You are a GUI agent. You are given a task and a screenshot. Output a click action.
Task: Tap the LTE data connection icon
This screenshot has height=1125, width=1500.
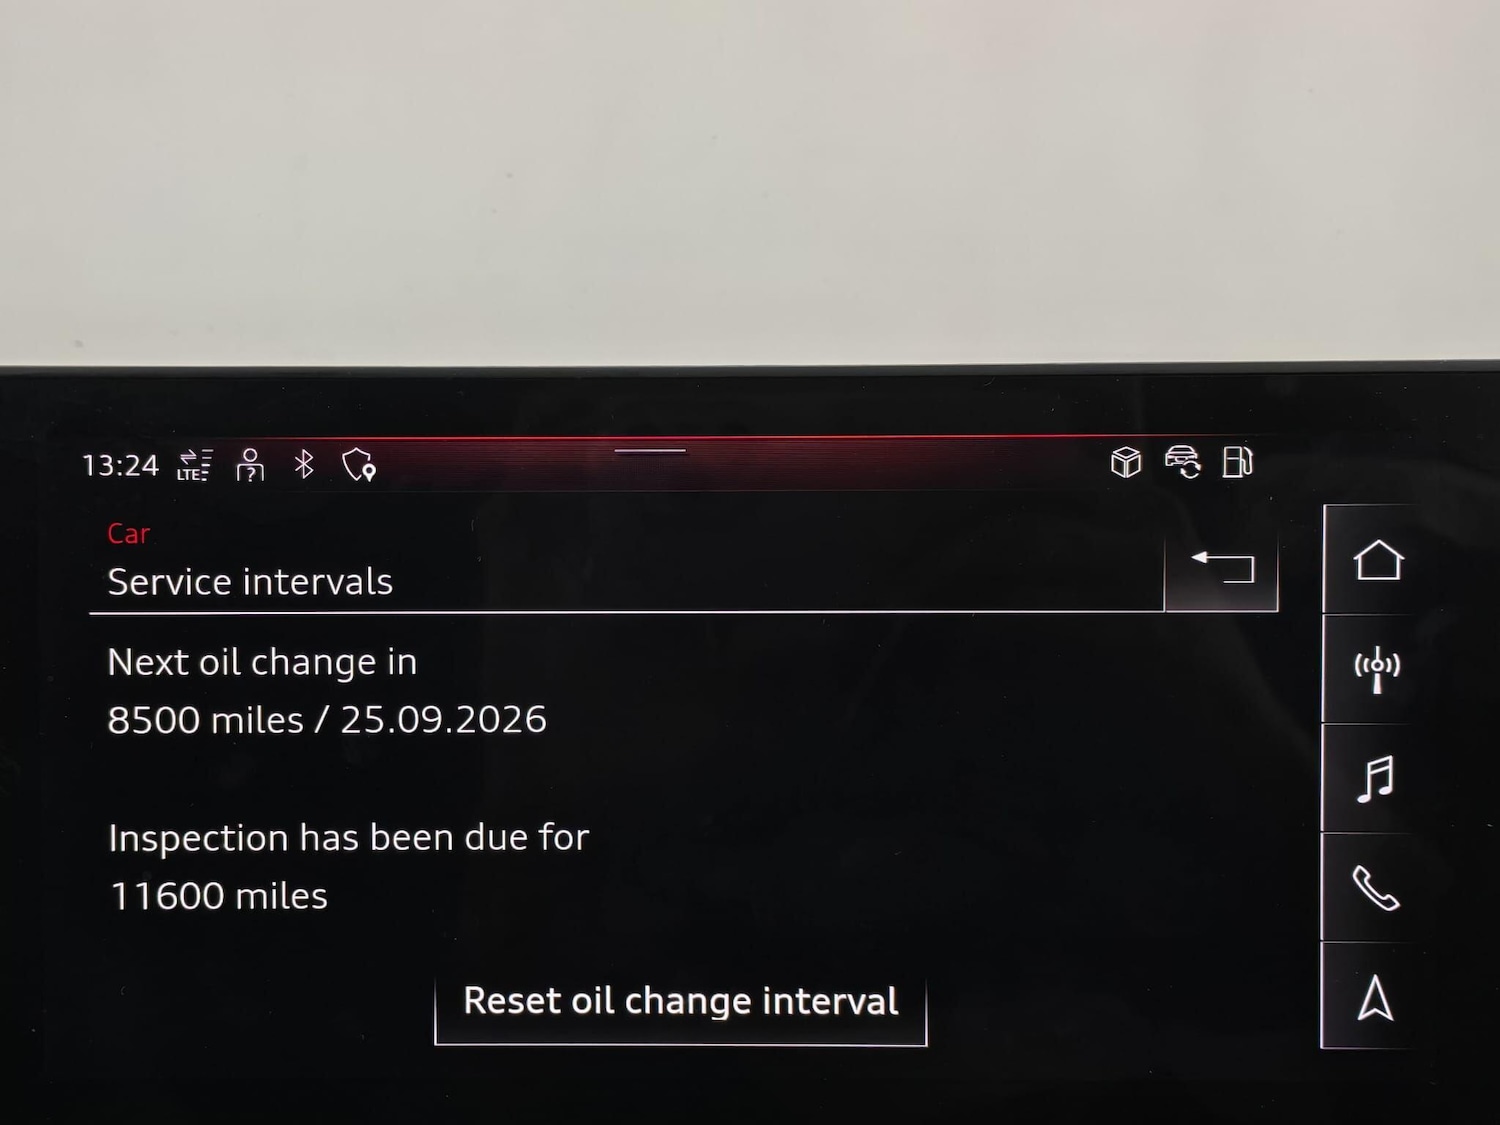(194, 465)
